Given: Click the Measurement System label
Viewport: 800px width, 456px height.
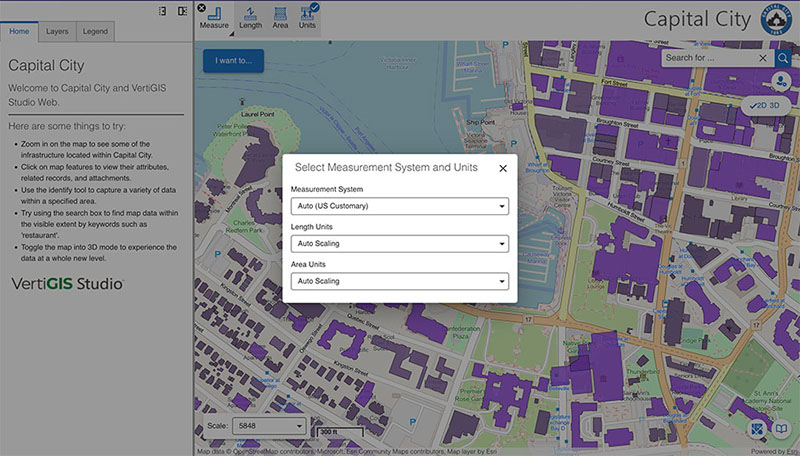Looking at the screenshot, I should tap(327, 189).
